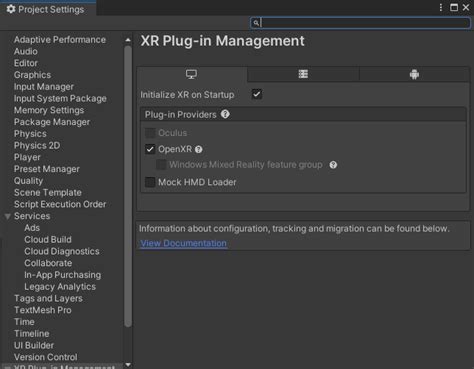This screenshot has width=474, height=369.
Task: Open the OpenXR help icon
Action: [199, 149]
